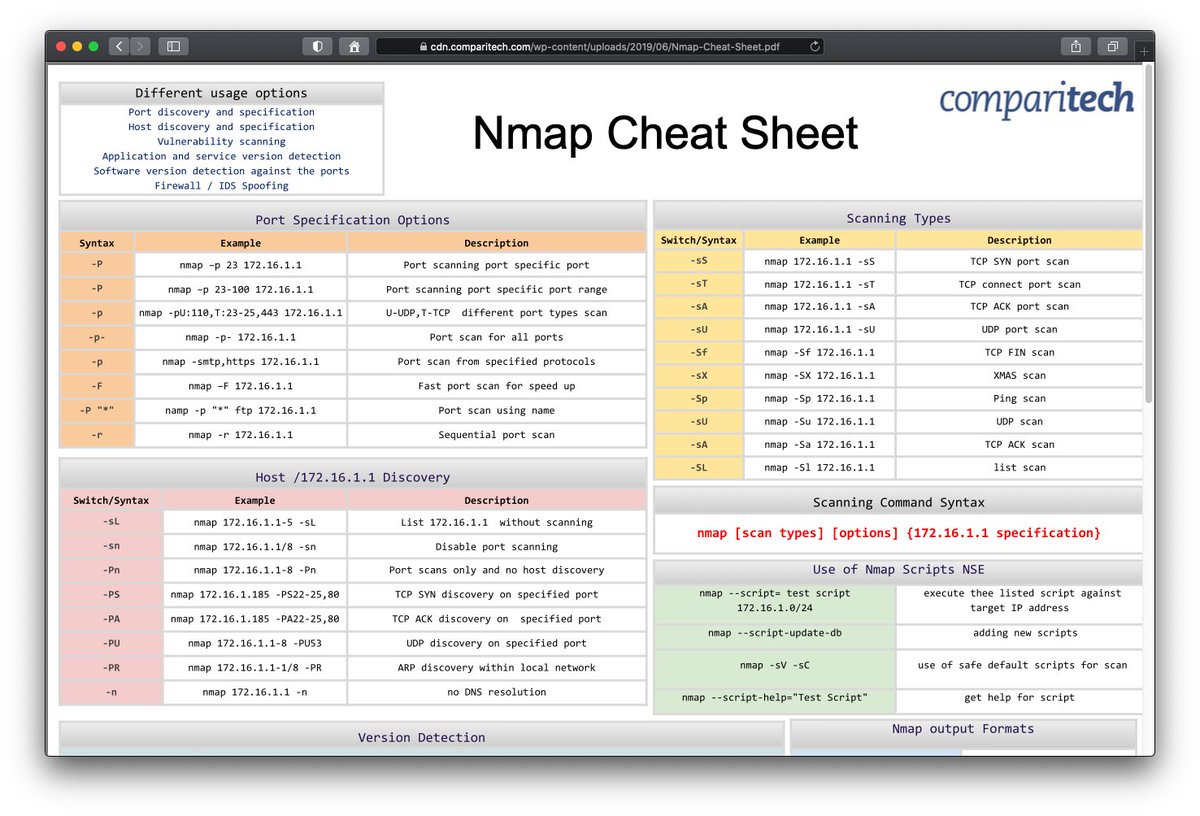Click example nmap –p 23-100 172.16.1.1

click(x=241, y=289)
